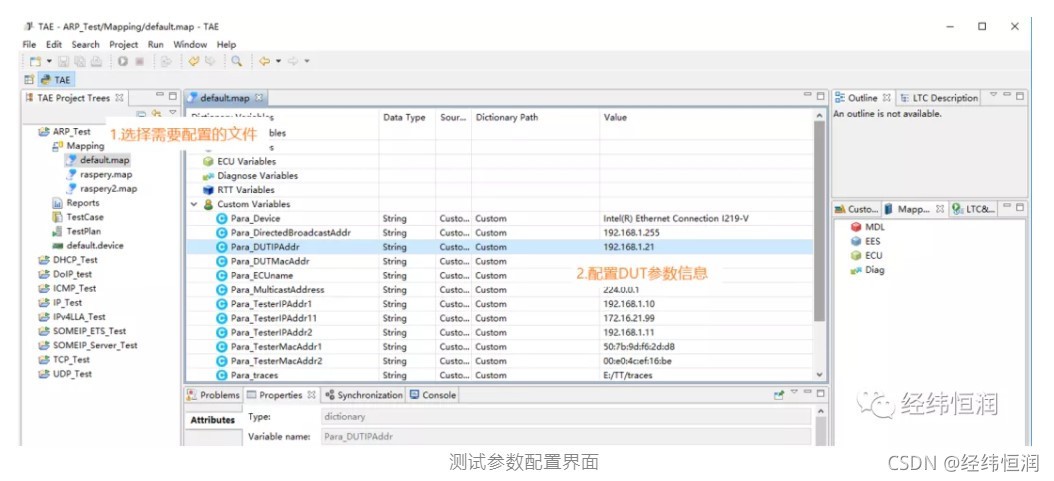Image resolution: width=1054 pixels, height=481 pixels.
Task: Switch to the LTC&... tab
Action: click(x=974, y=210)
